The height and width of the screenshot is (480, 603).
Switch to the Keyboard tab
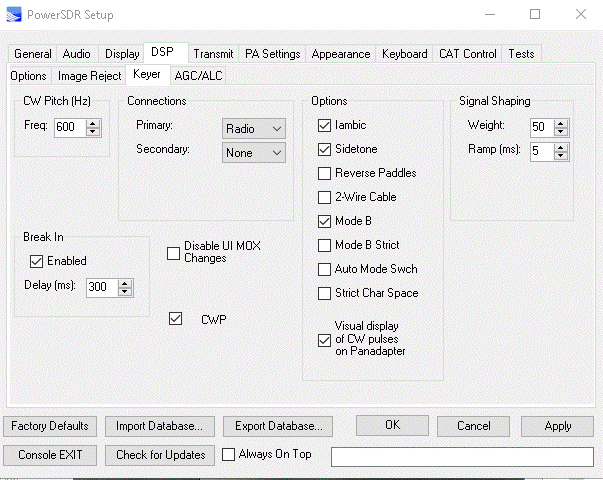tap(405, 54)
